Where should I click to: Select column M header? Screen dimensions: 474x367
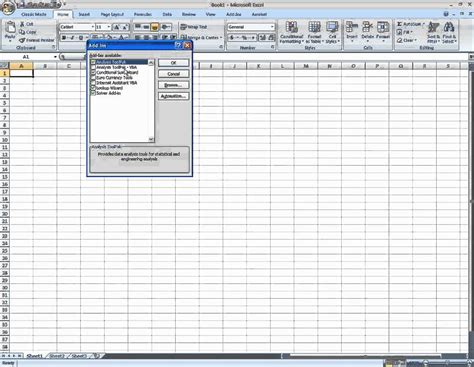pos(306,66)
